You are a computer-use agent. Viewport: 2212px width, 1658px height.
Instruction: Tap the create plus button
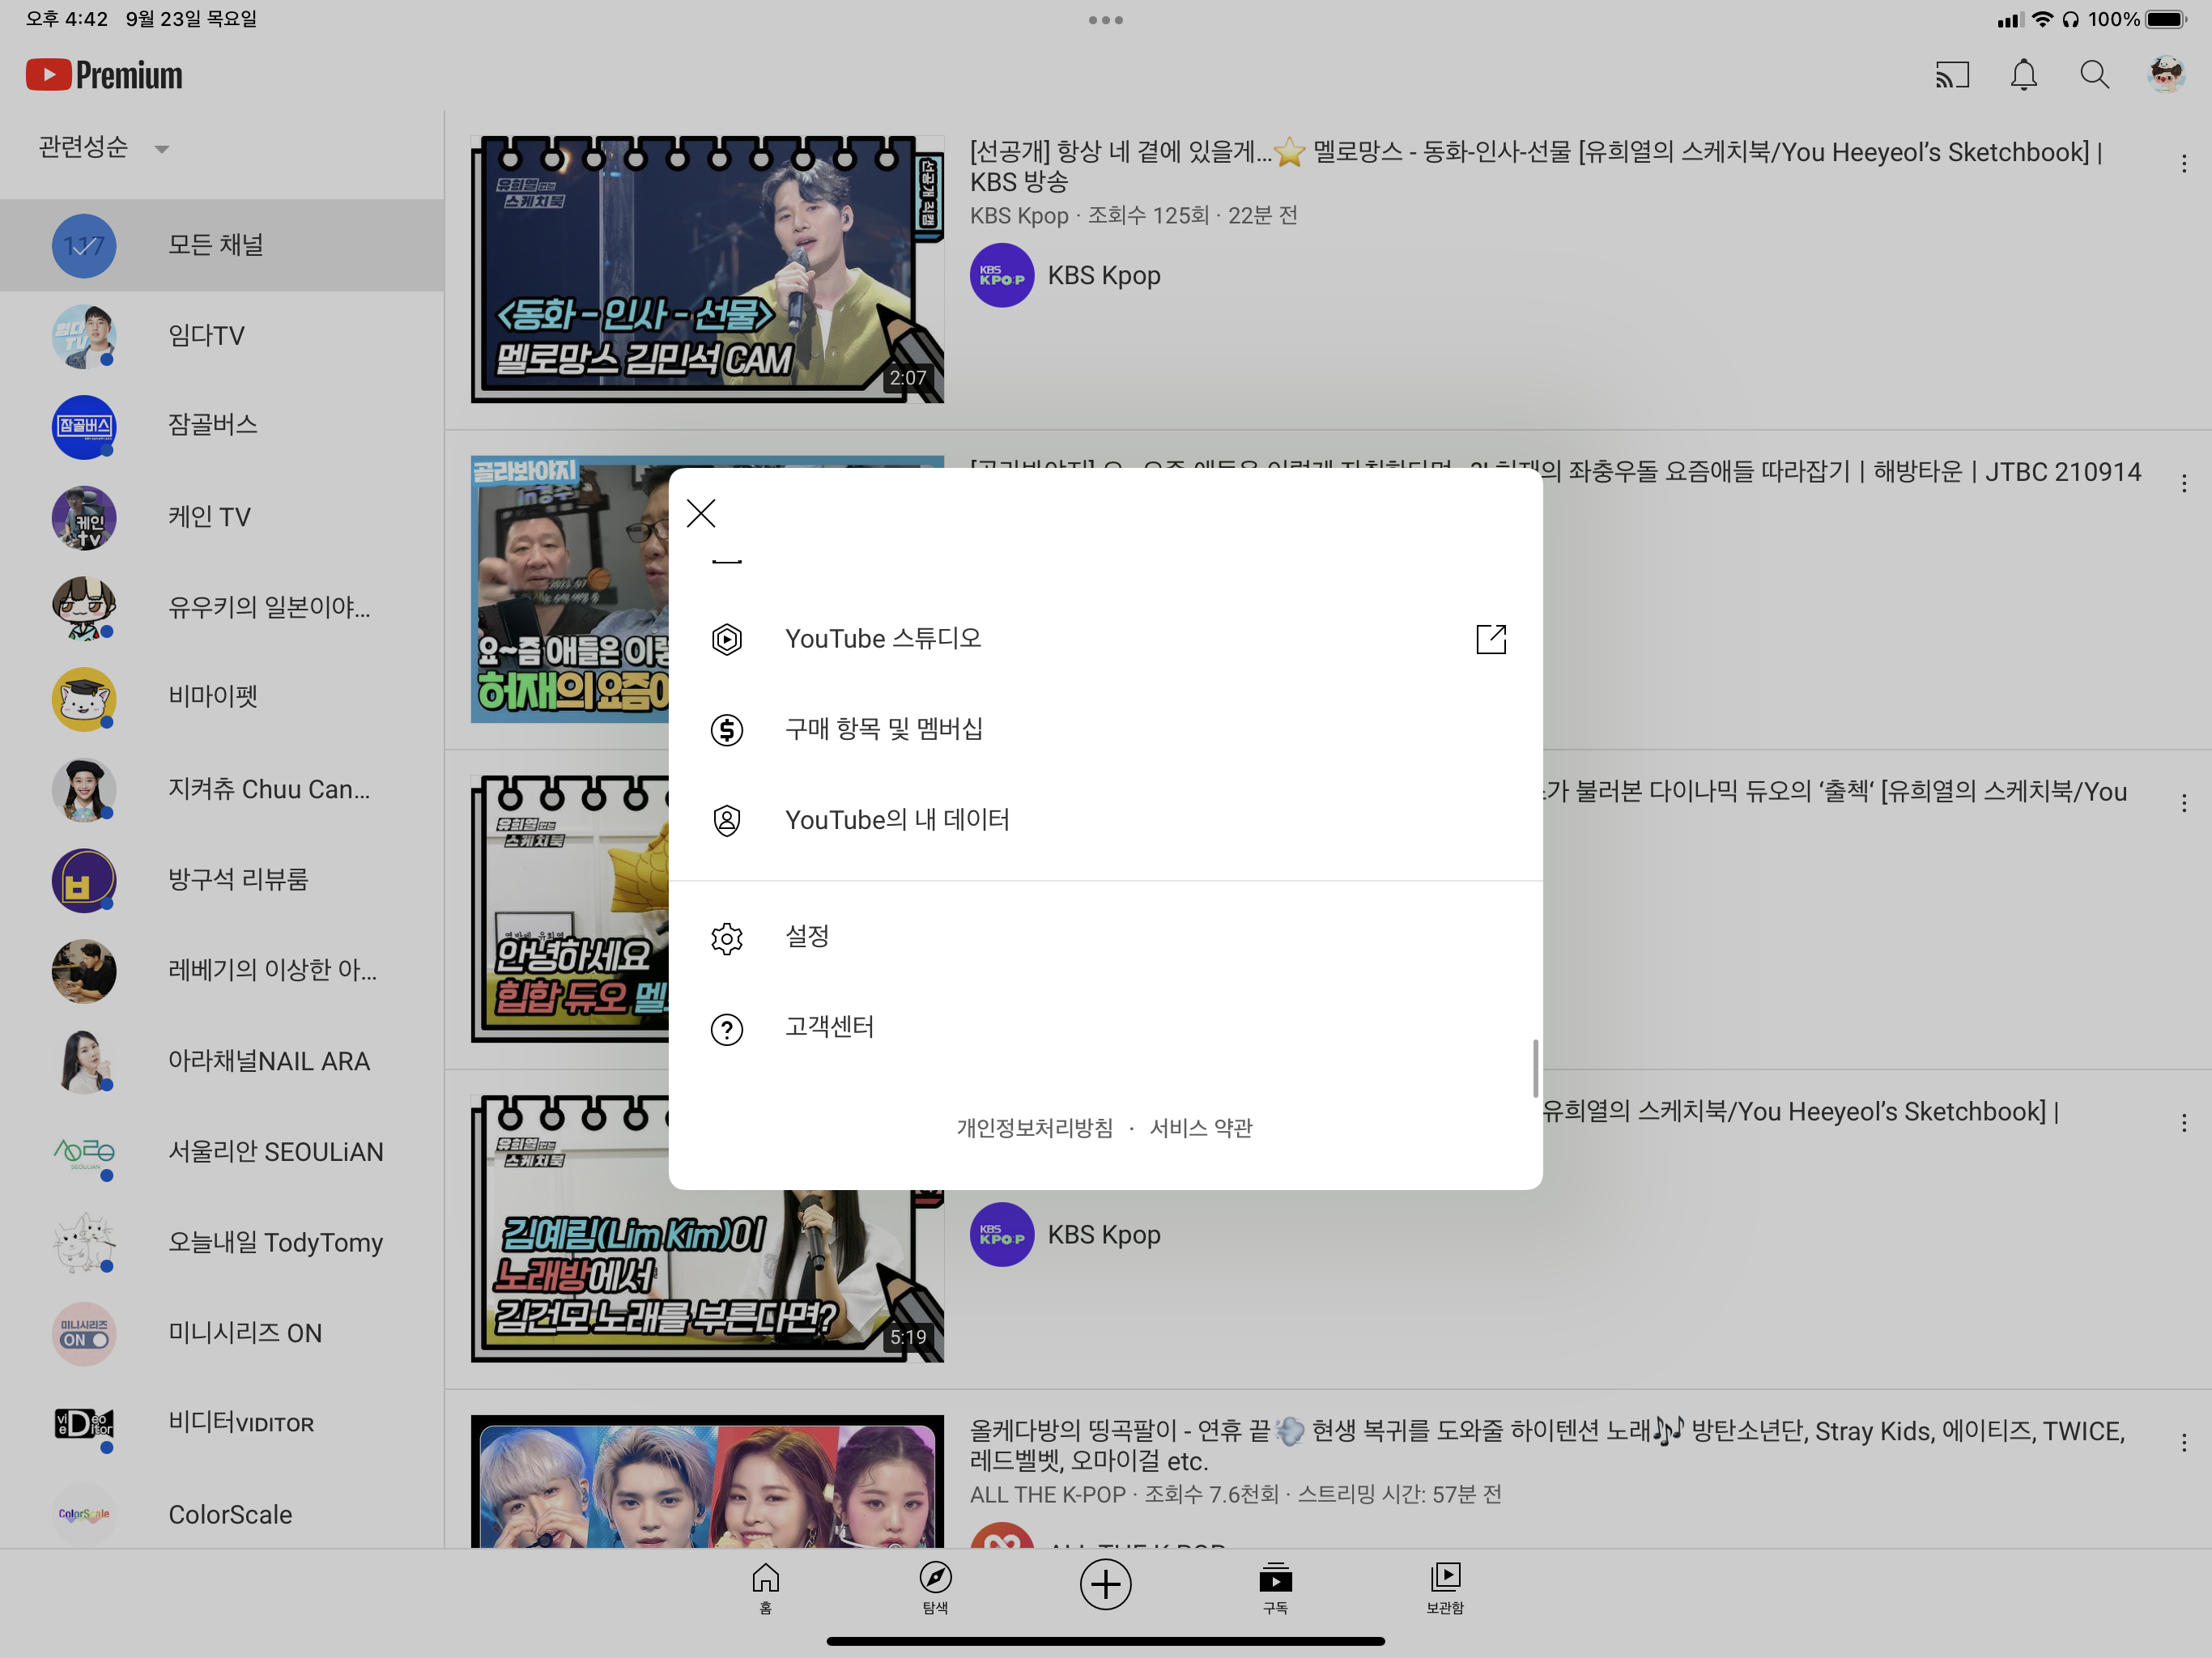point(1105,1584)
